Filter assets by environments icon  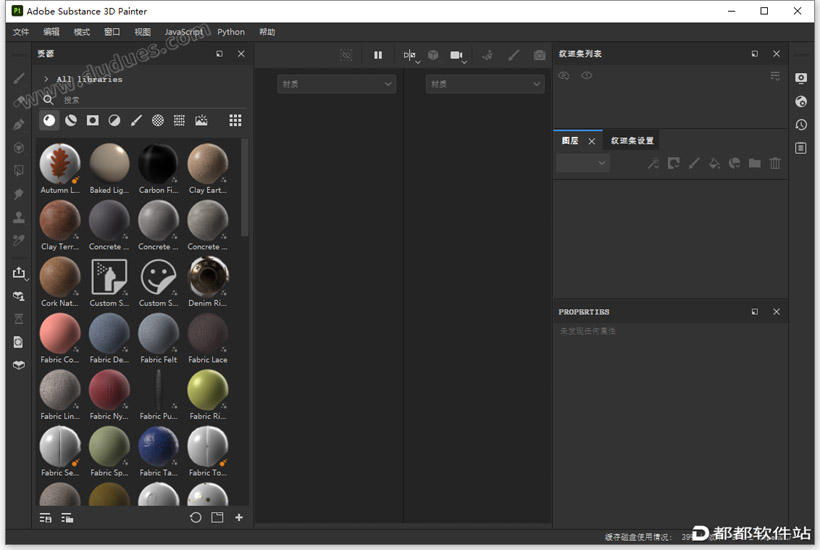pos(201,121)
